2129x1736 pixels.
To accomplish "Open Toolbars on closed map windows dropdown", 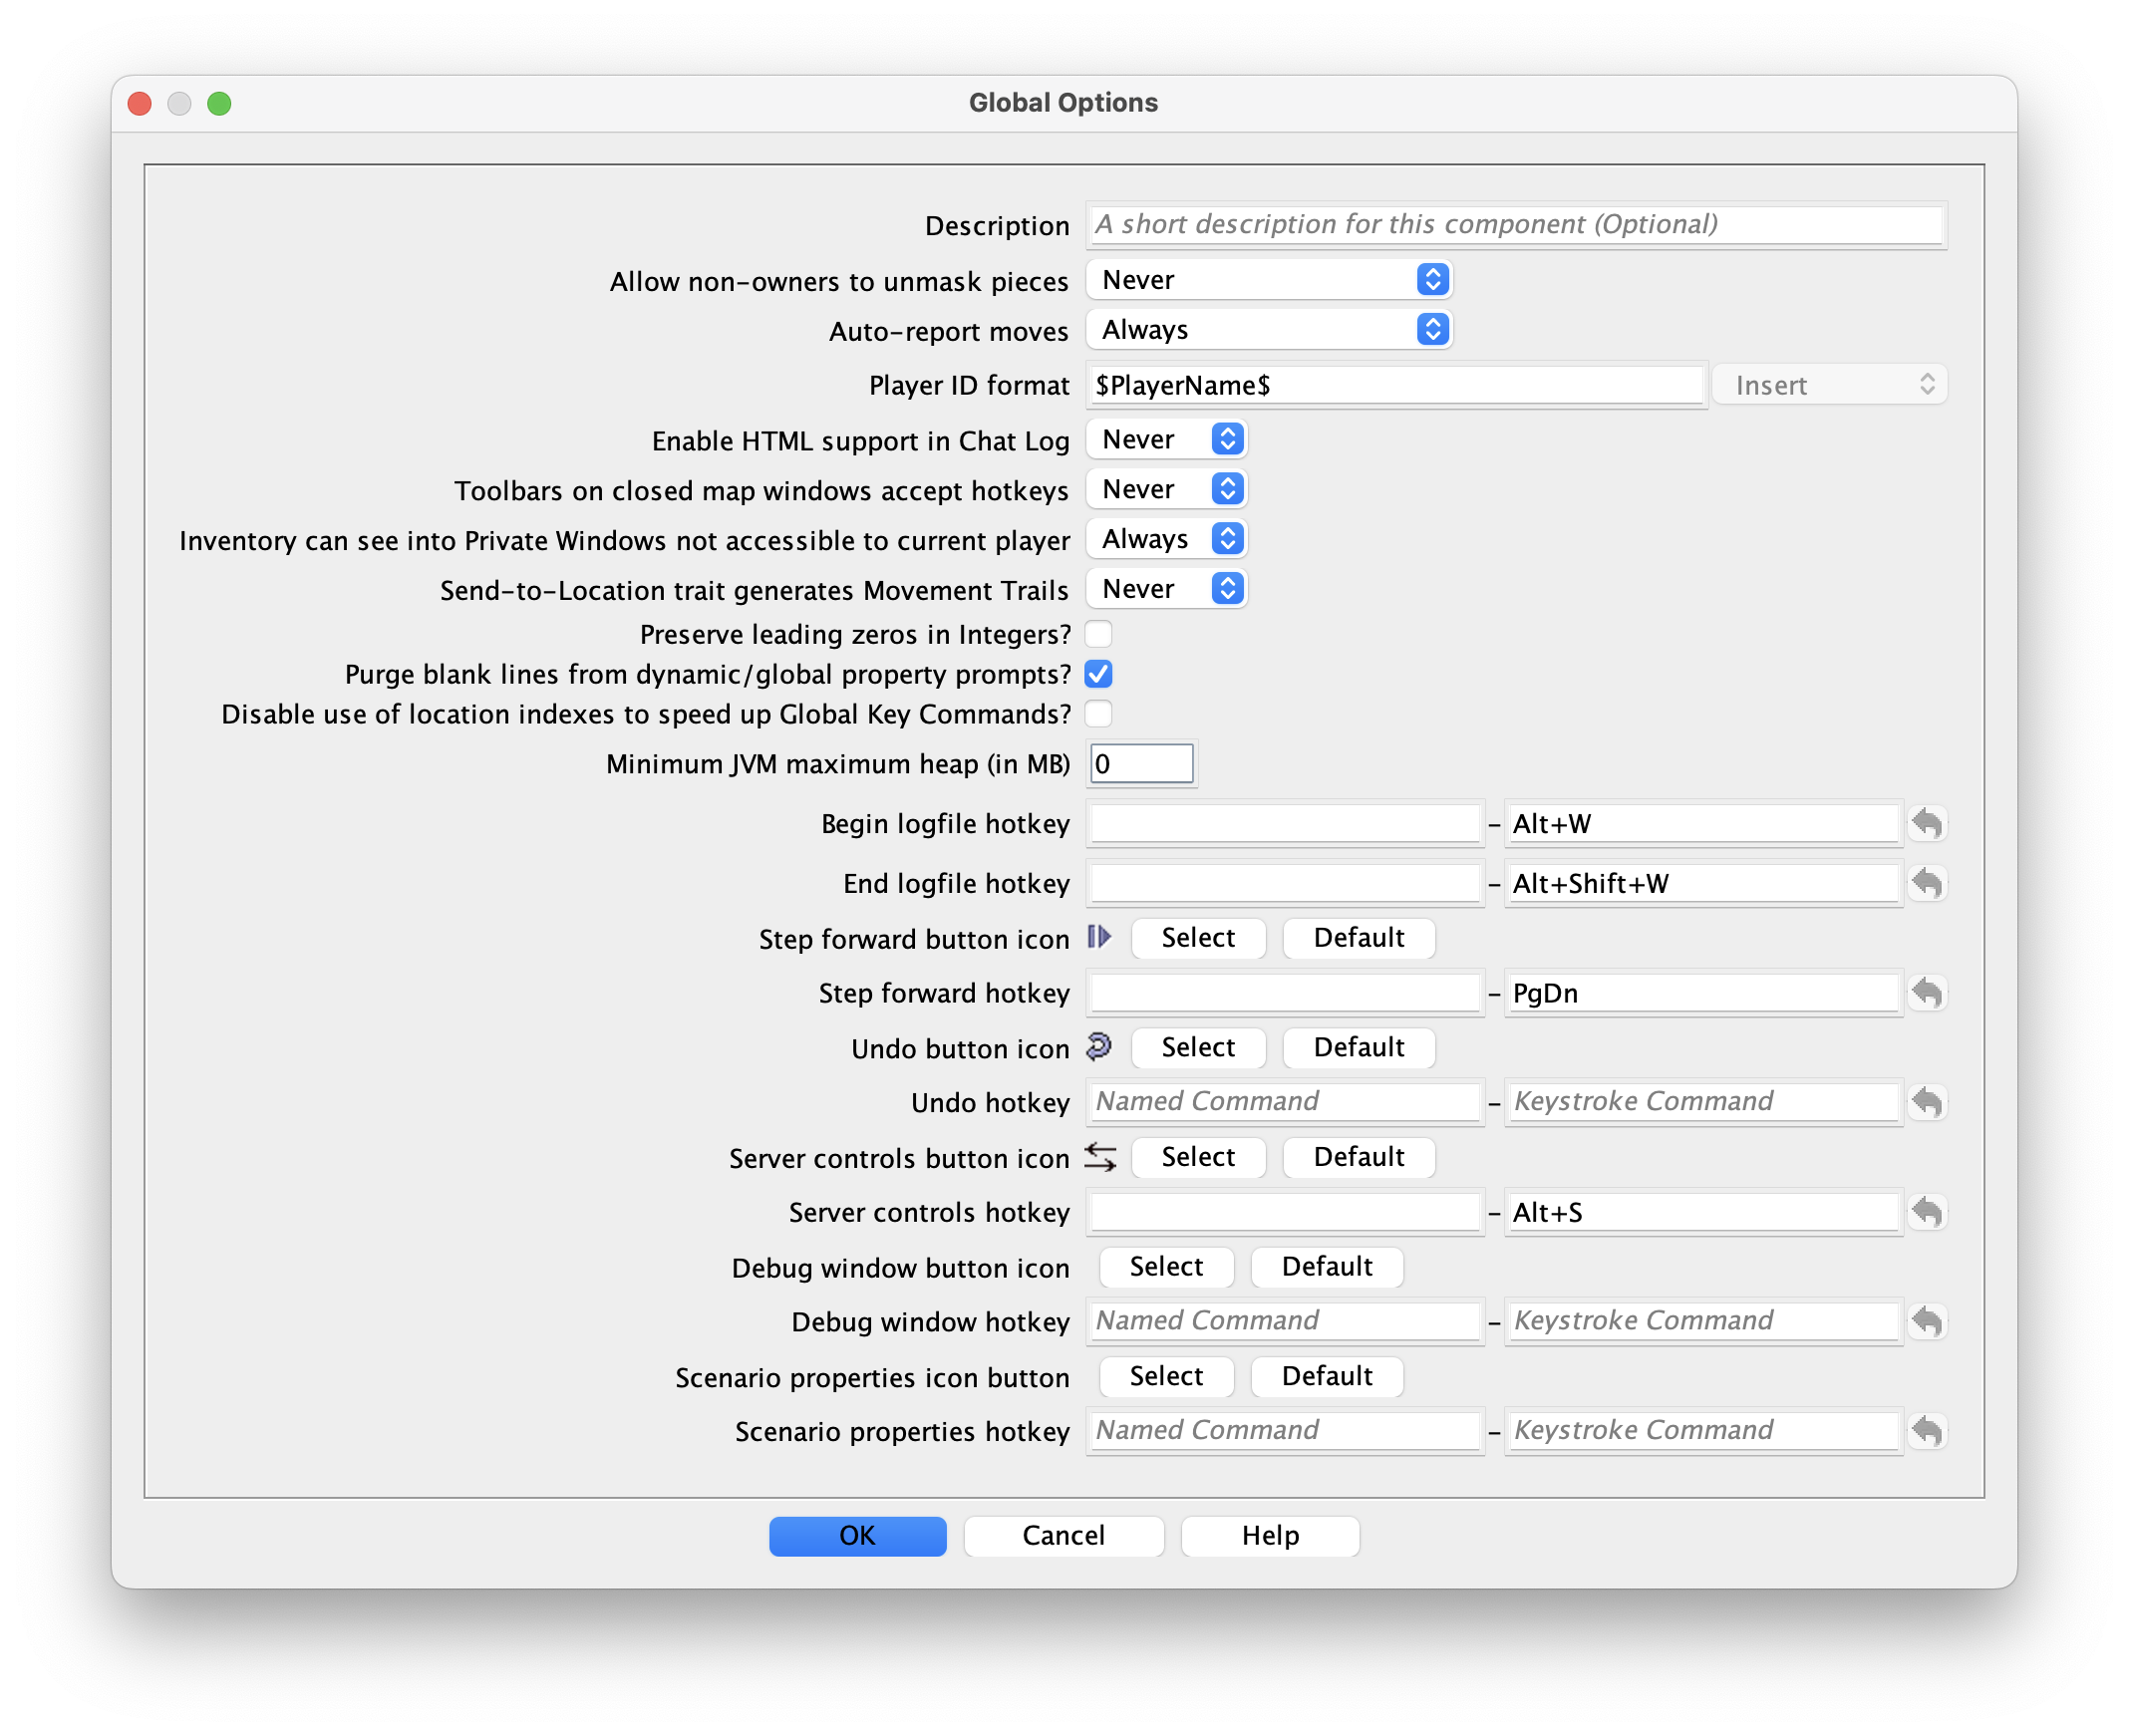I will tap(1166, 489).
